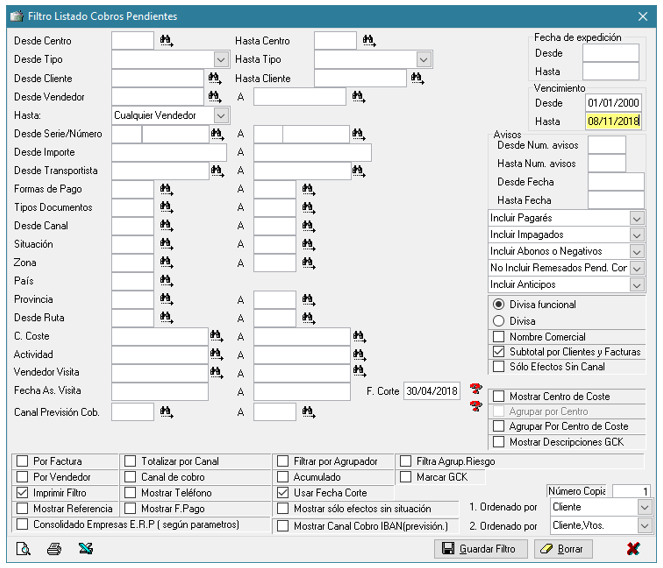This screenshot has width=663, height=568.
Task: Open Zona first lookup icon
Action: pos(167,263)
